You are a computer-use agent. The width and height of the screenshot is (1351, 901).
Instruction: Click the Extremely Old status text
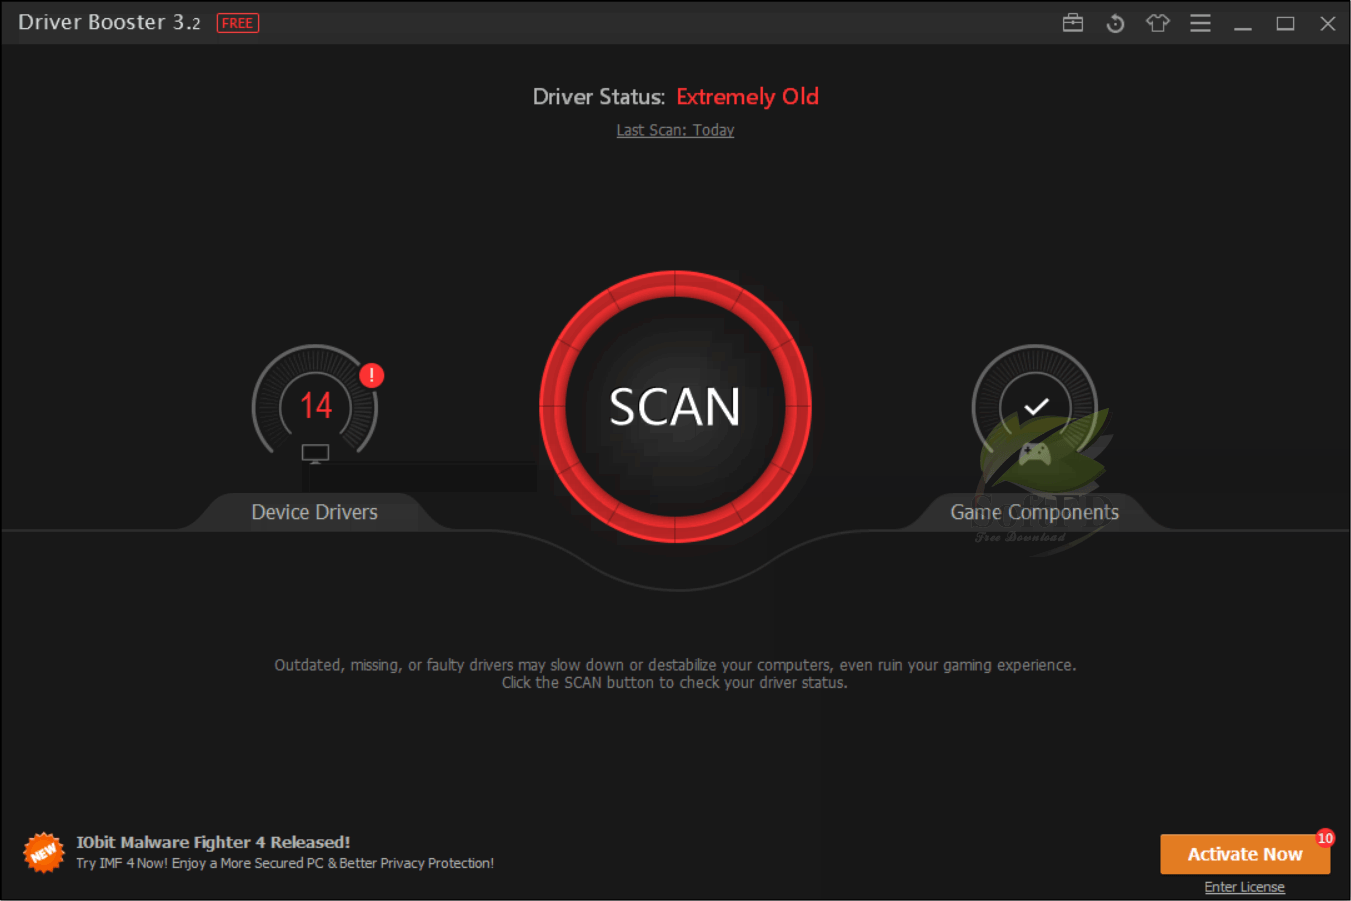(747, 97)
